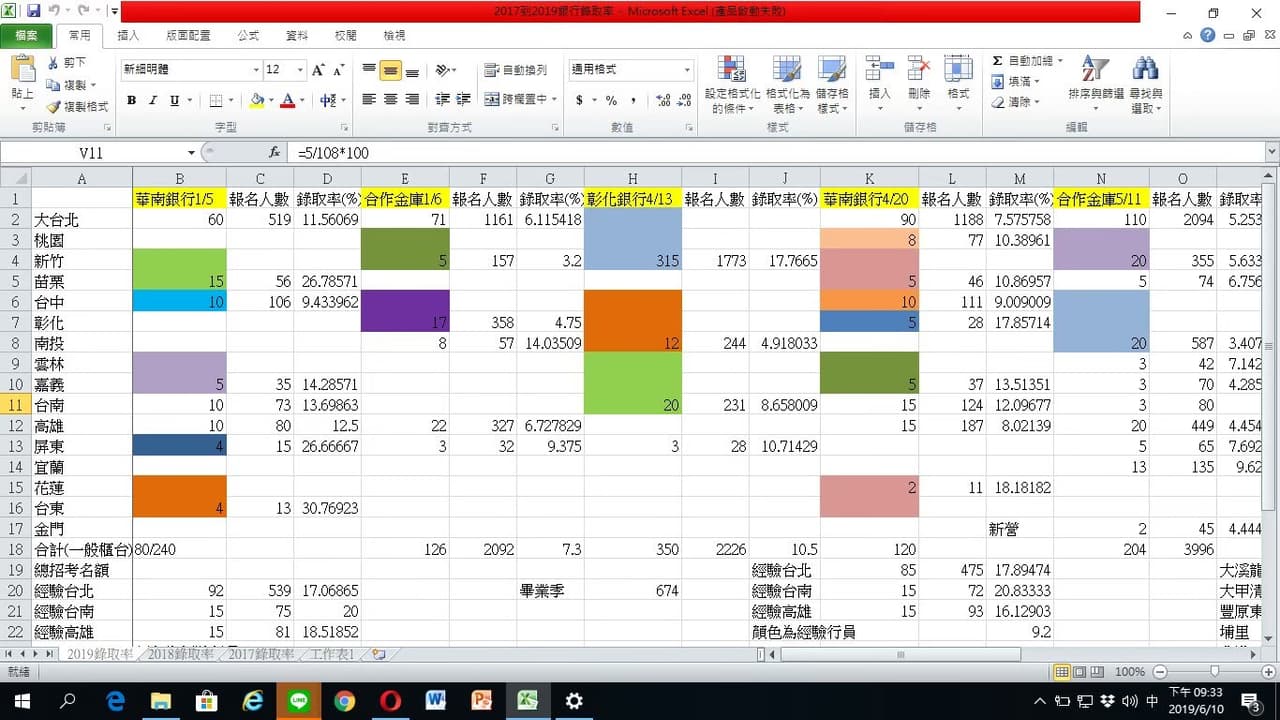The image size is (1280, 720).
Task: Apply font color with the red A
Action: click(289, 100)
